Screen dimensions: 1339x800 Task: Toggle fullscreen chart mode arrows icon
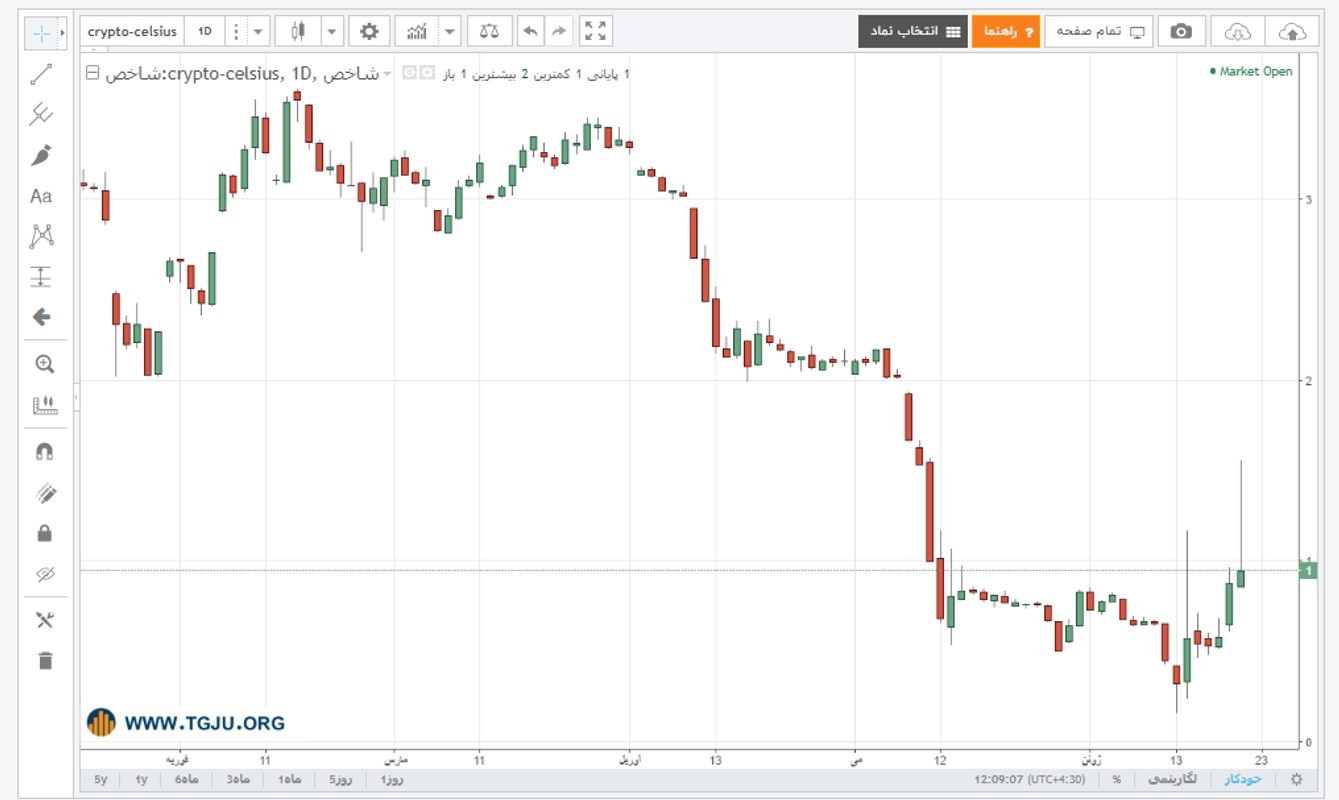[x=595, y=31]
